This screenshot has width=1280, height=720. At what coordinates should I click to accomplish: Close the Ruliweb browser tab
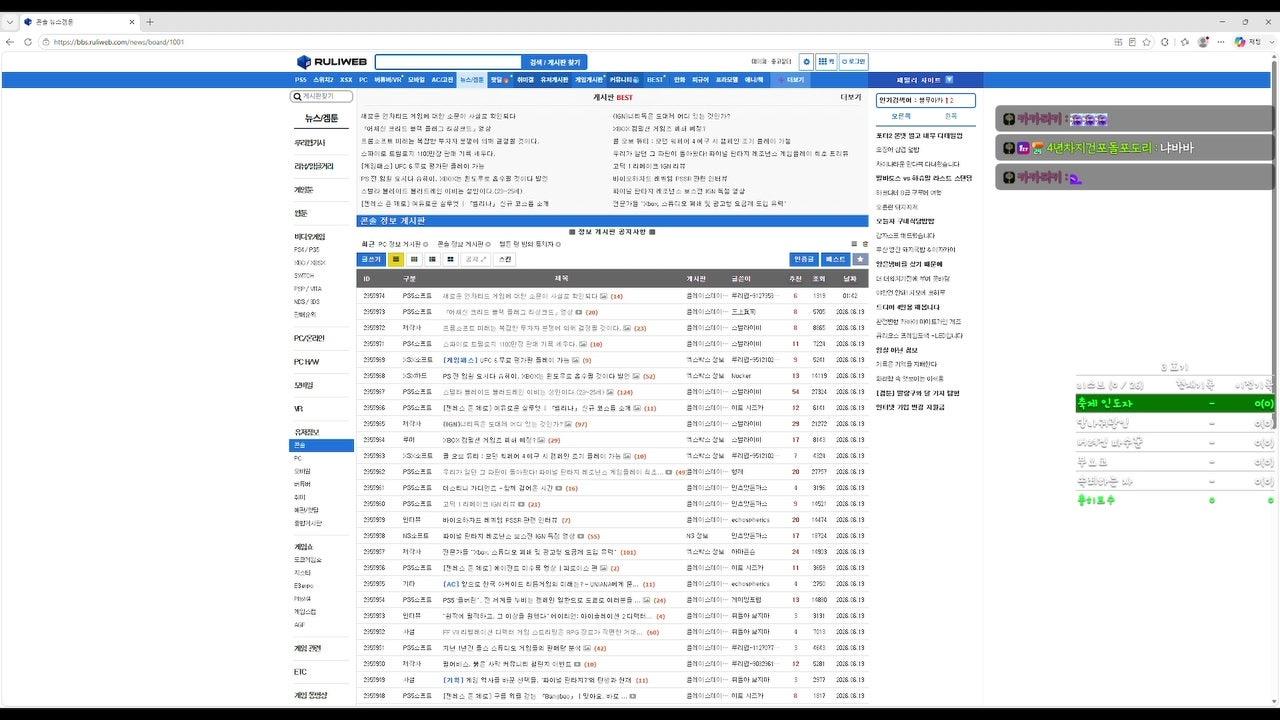click(x=133, y=21)
